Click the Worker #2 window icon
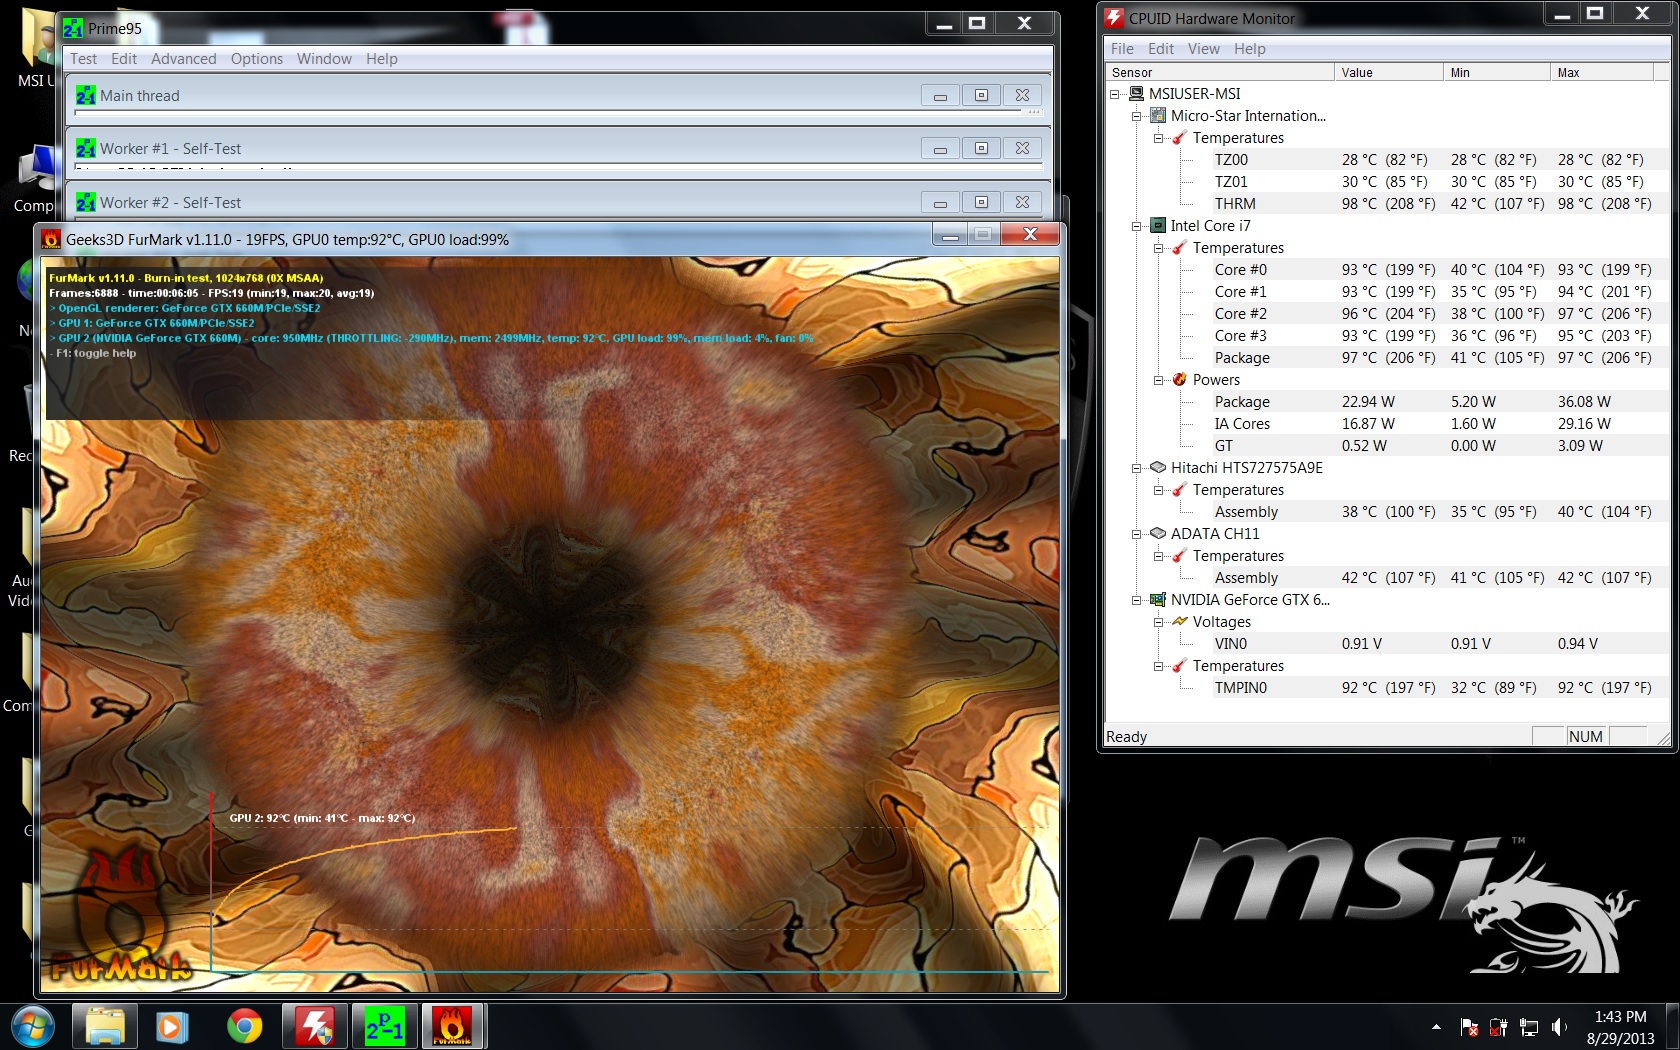Viewport: 1680px width, 1050px height. [86, 202]
